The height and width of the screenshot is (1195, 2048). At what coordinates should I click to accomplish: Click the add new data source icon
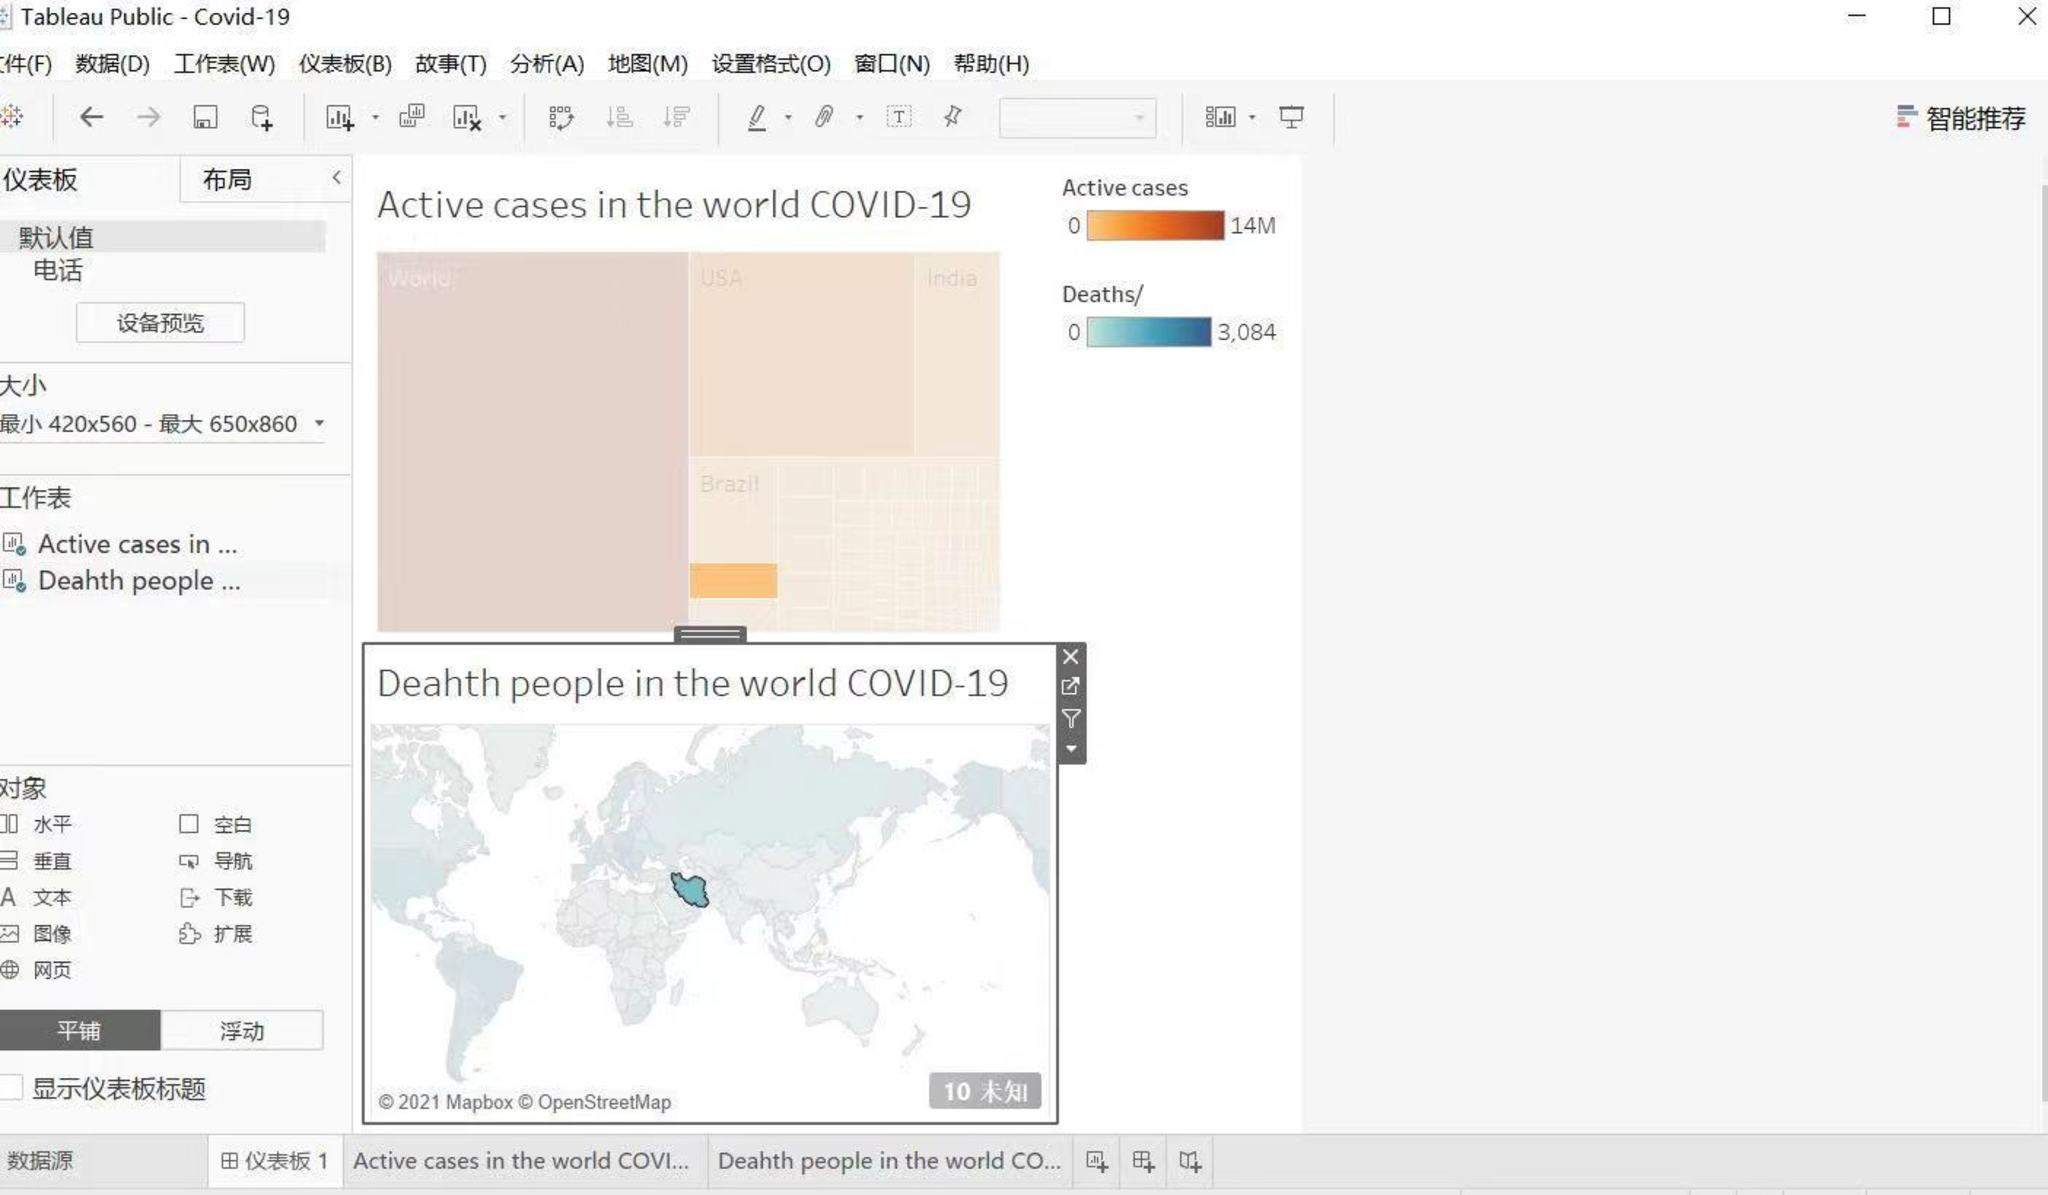(x=261, y=117)
